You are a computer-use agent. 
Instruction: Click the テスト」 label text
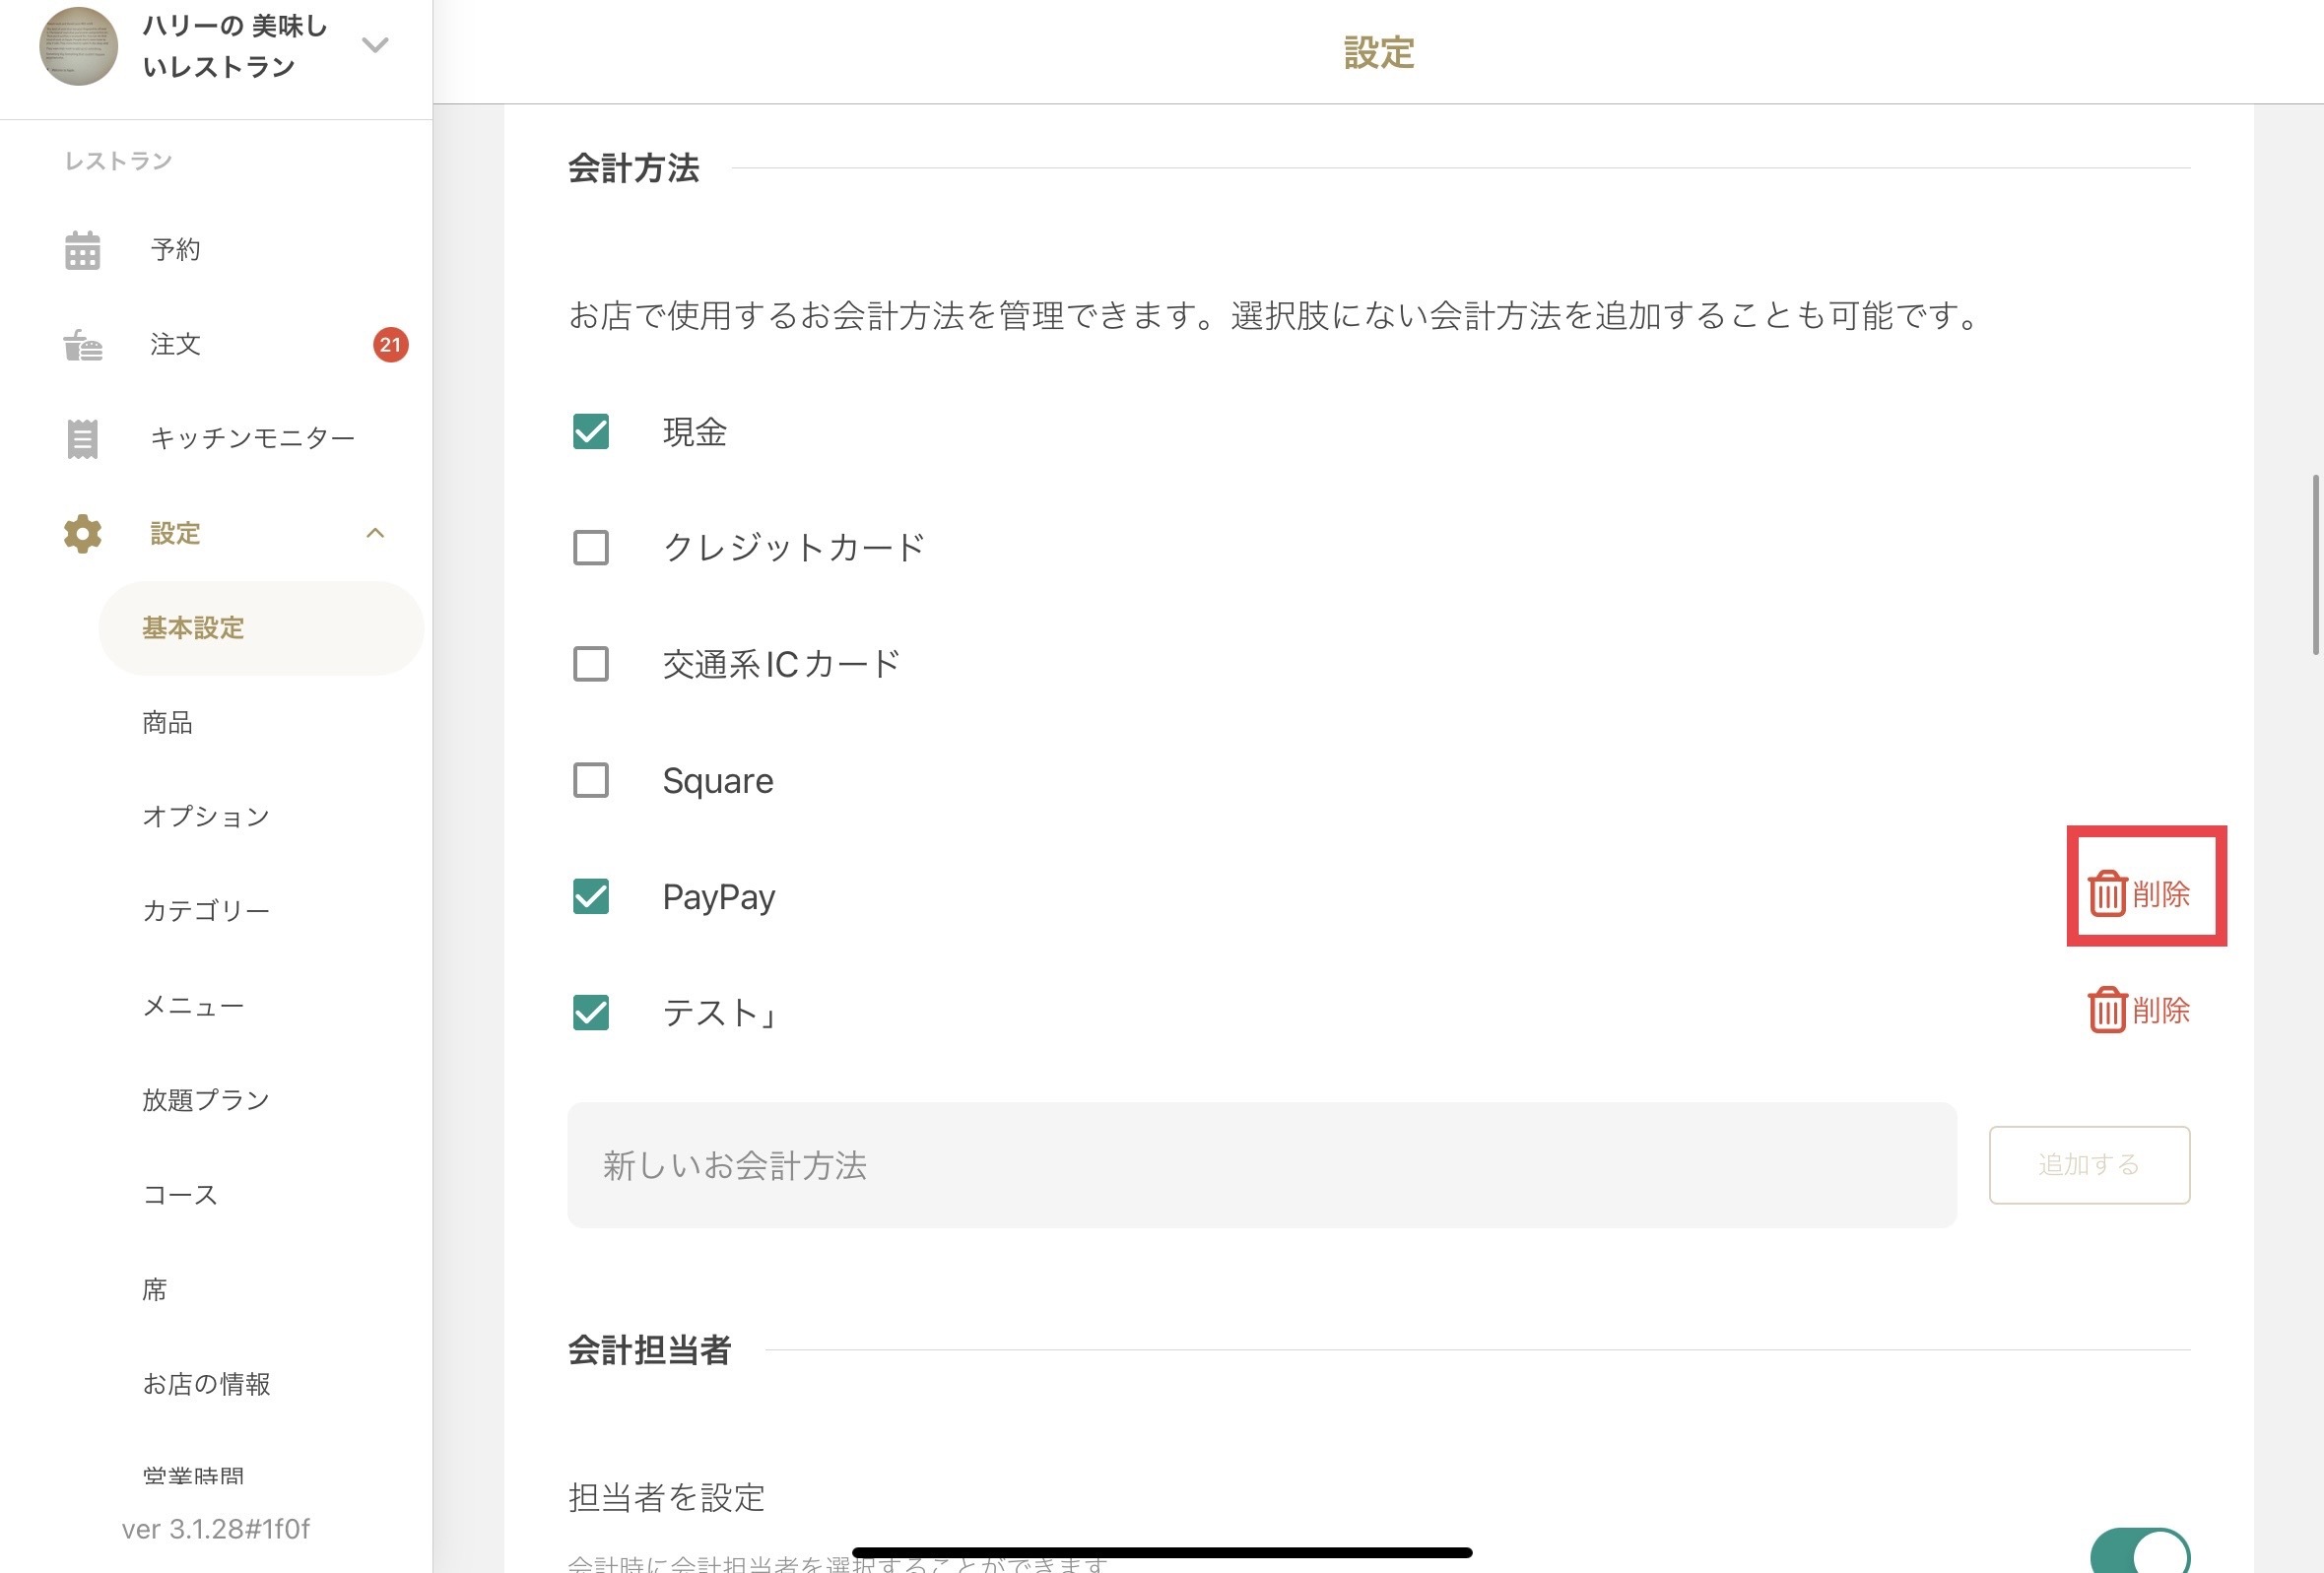click(721, 1013)
